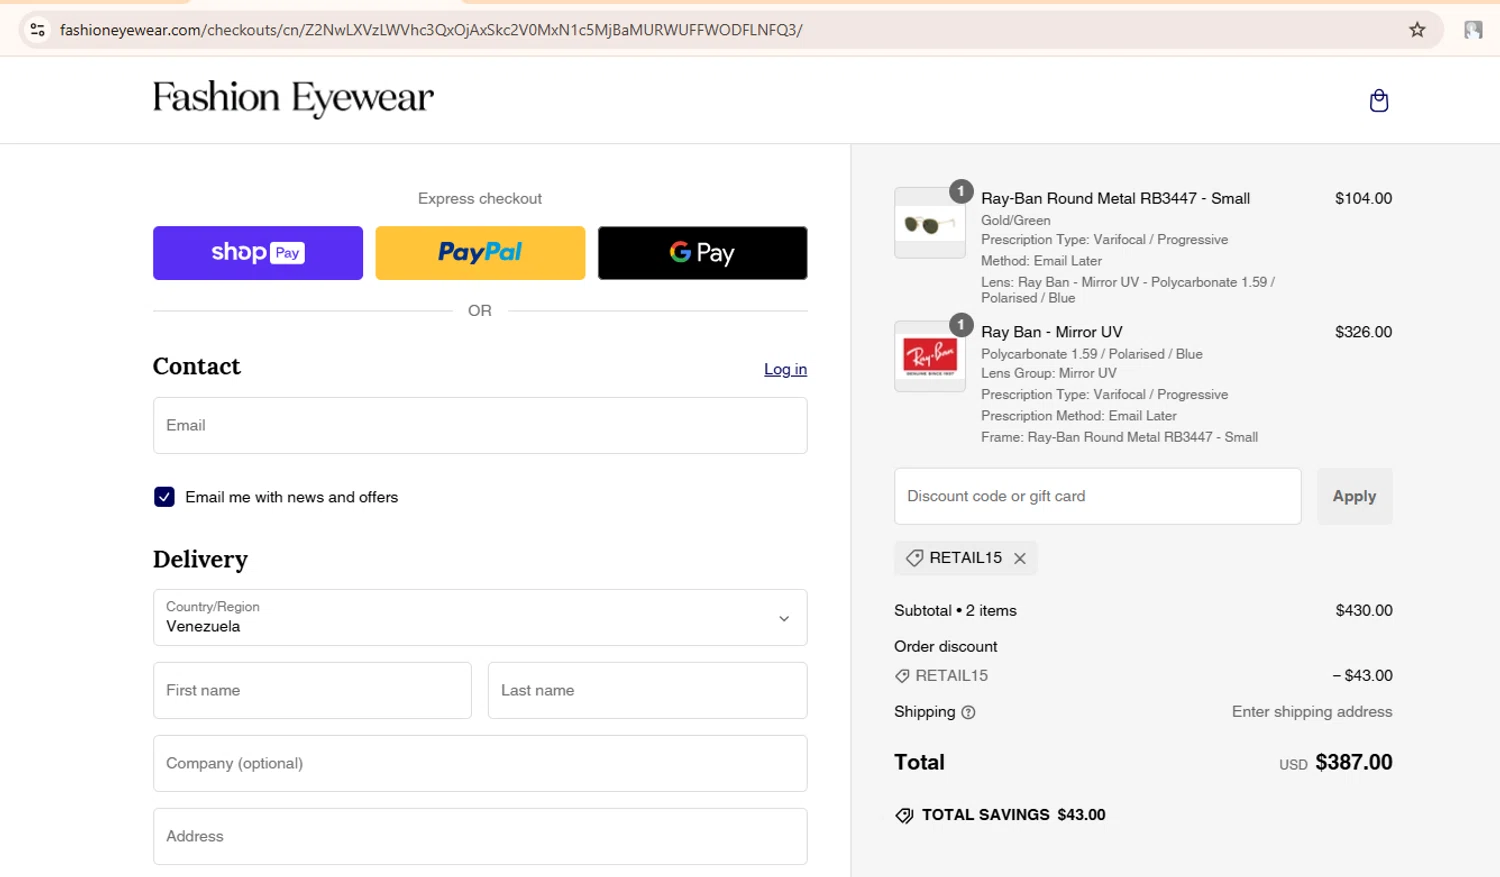1500x877 pixels.
Task: Click the -$43.00 discount amount
Action: point(1362,676)
